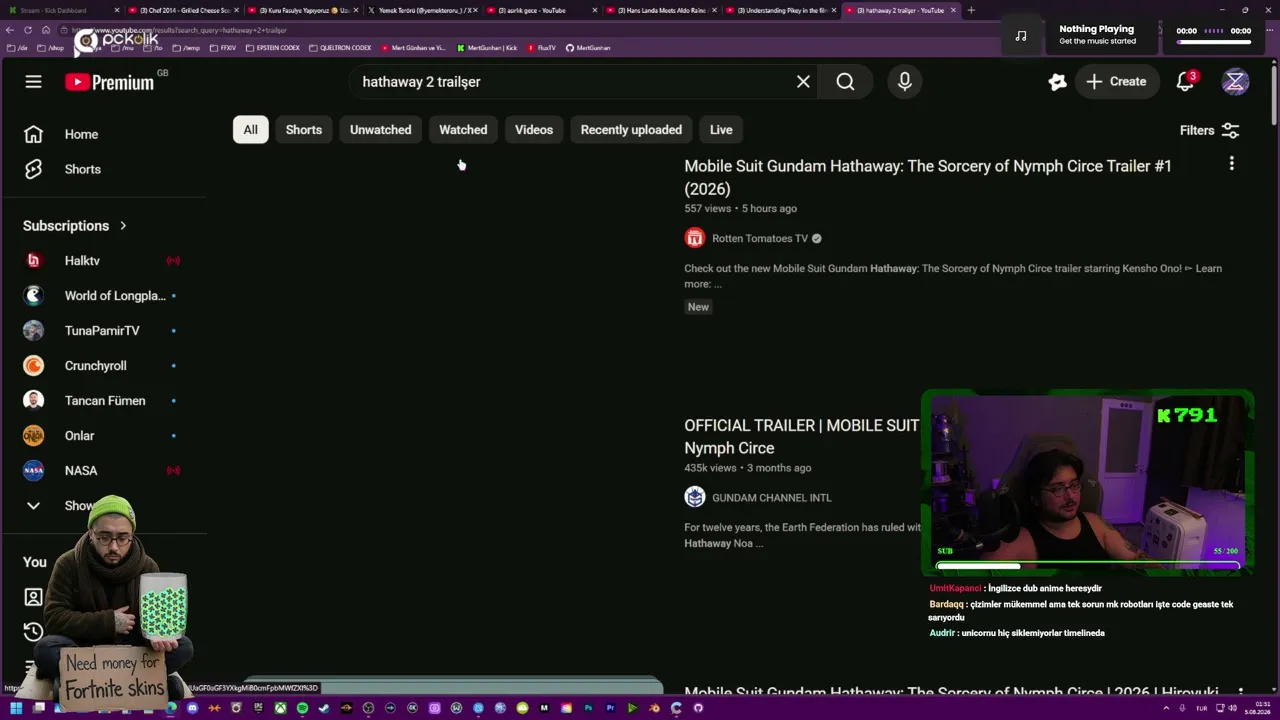Image resolution: width=1280 pixels, height=720 pixels.
Task: Open GUNDAM CHANNEL INTL channel avatar
Action: [695, 497]
